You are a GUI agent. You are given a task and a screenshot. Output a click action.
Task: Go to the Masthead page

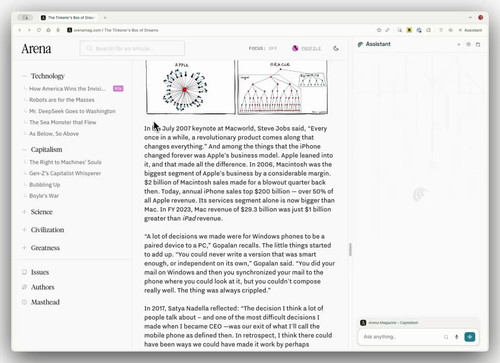(x=45, y=302)
